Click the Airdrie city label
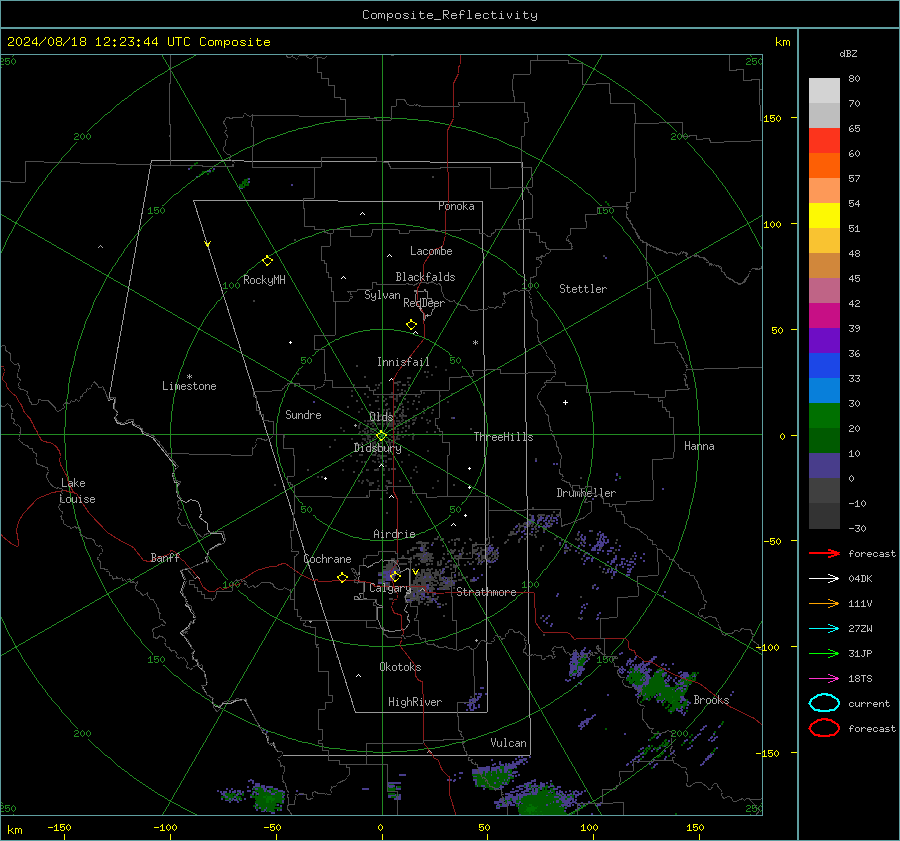900x841 pixels. pyautogui.click(x=394, y=534)
